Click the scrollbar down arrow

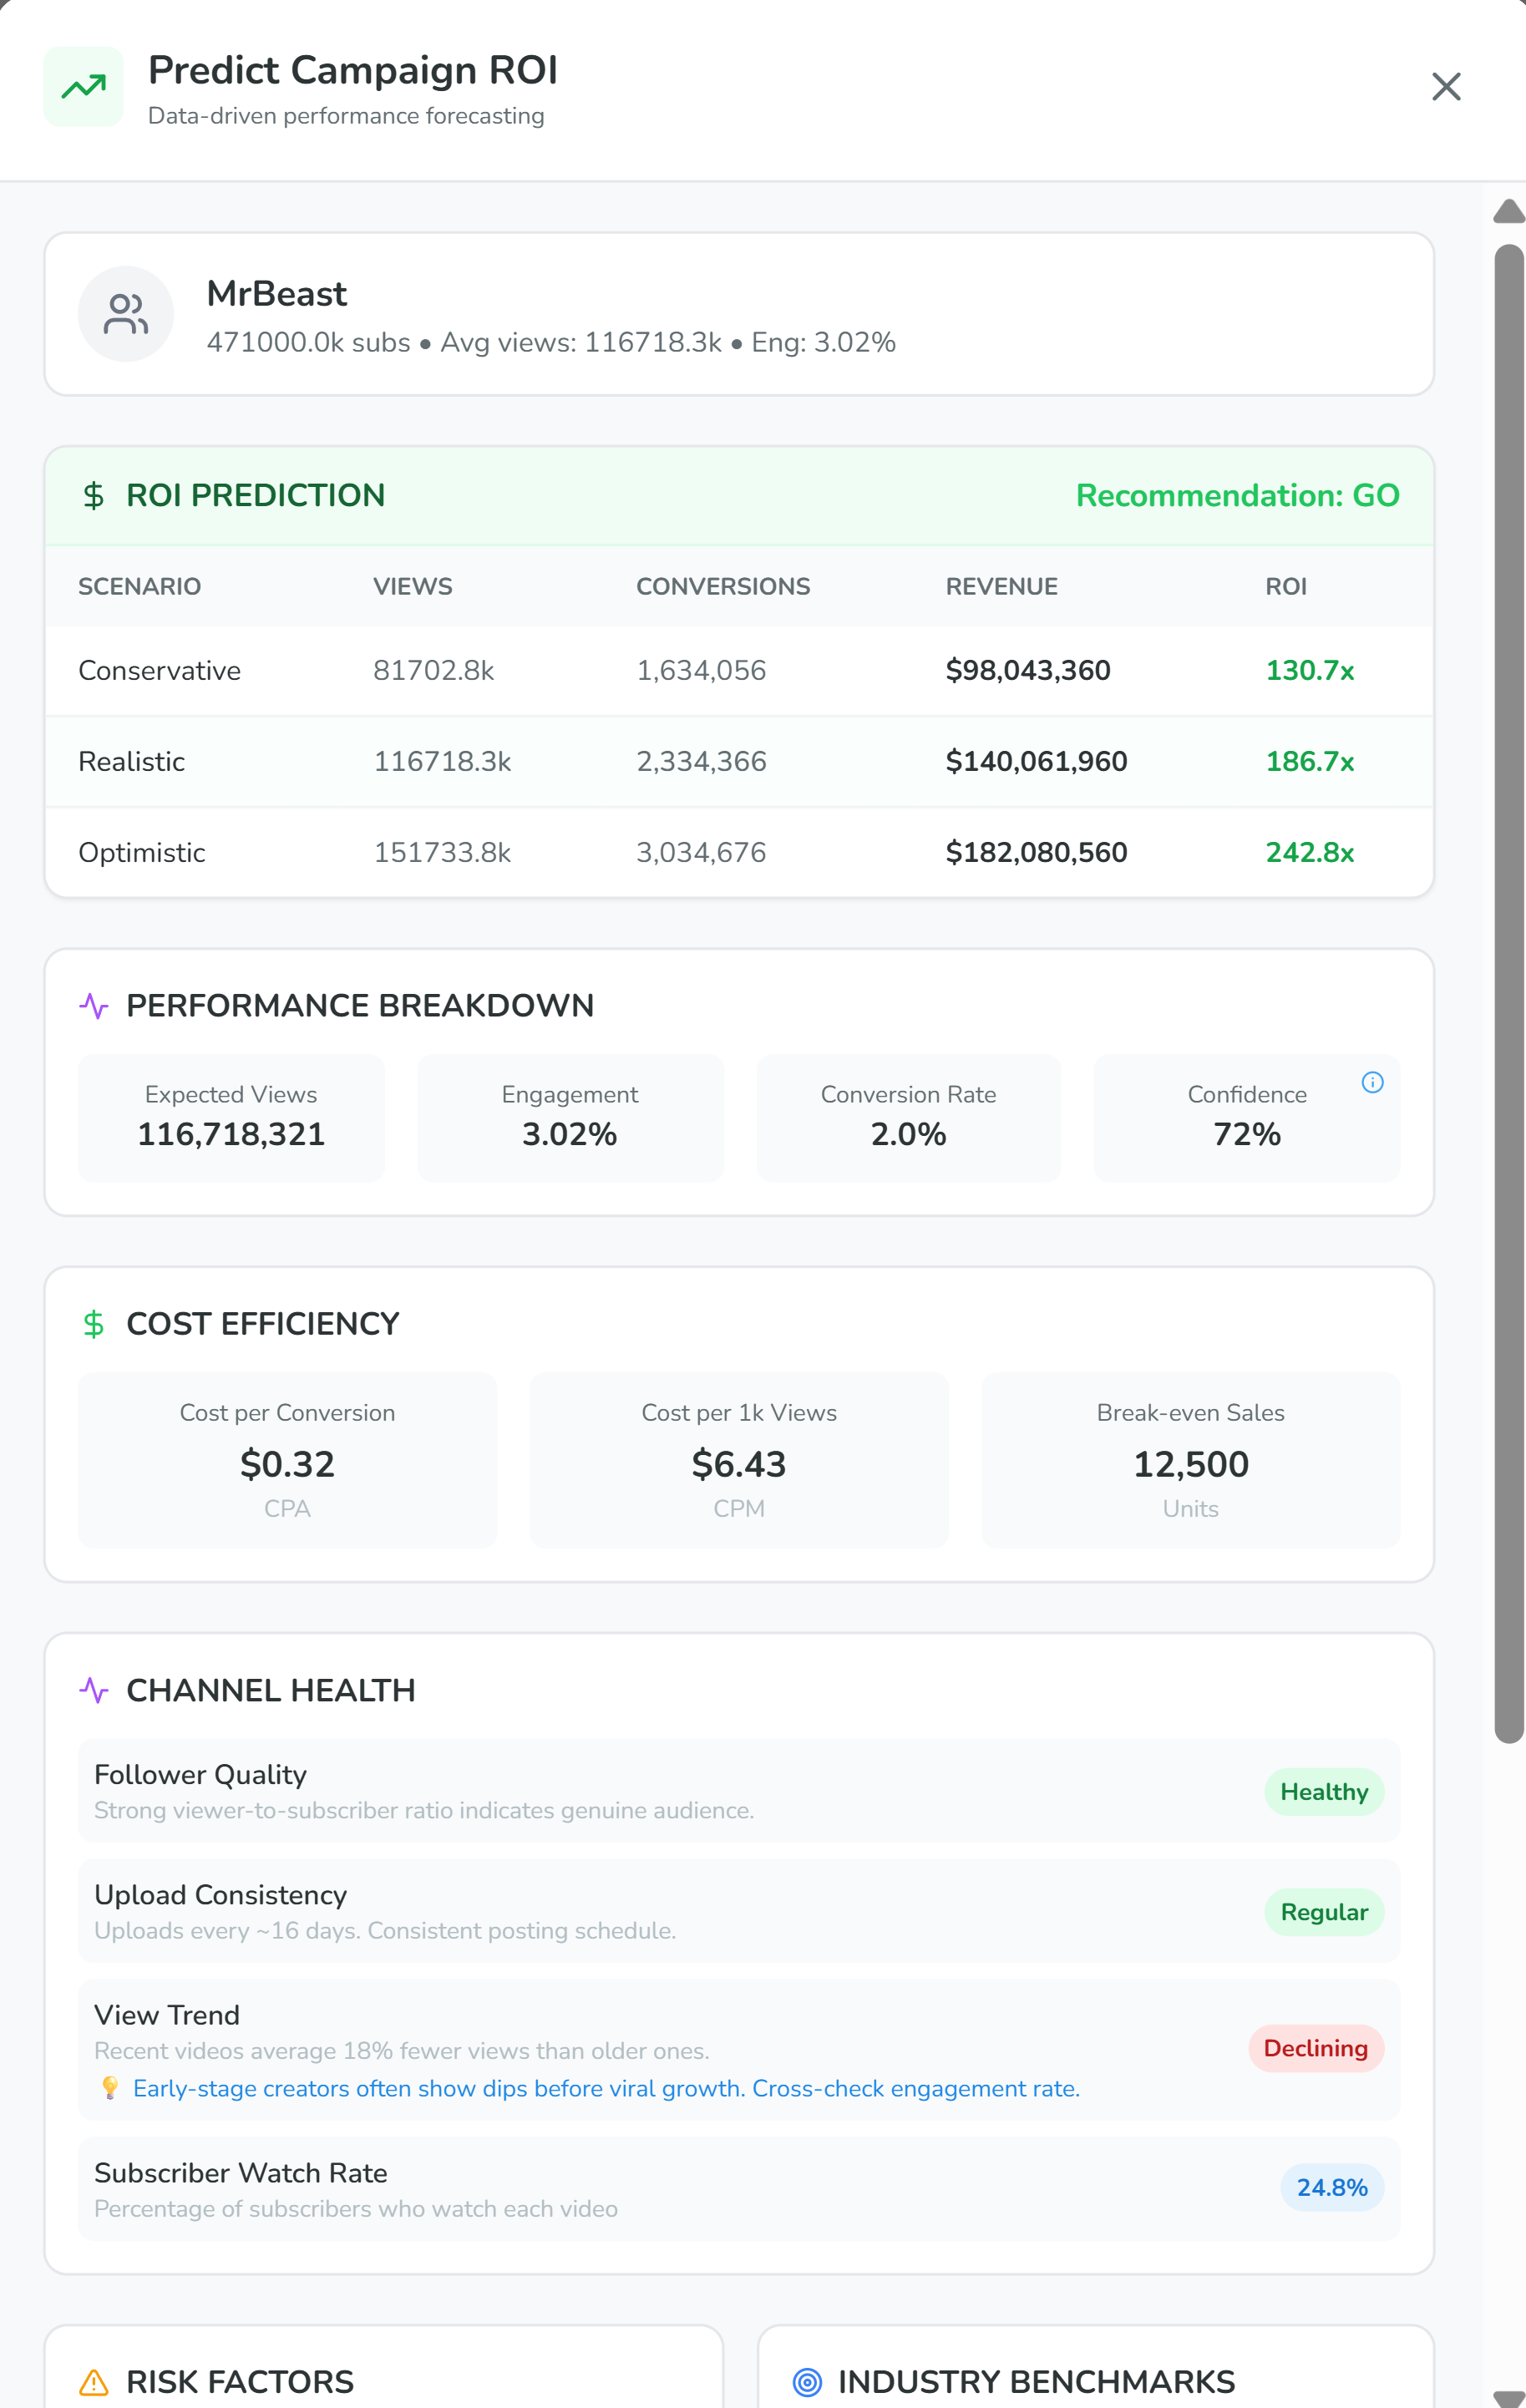(x=1509, y=2398)
